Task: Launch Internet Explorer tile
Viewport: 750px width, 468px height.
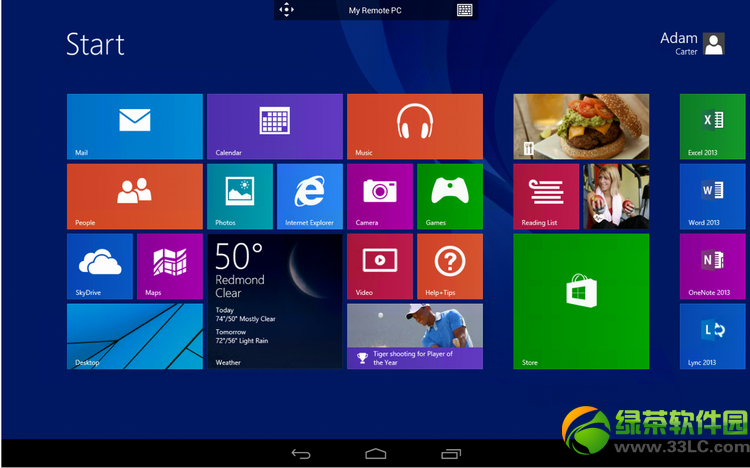Action: pyautogui.click(x=310, y=197)
